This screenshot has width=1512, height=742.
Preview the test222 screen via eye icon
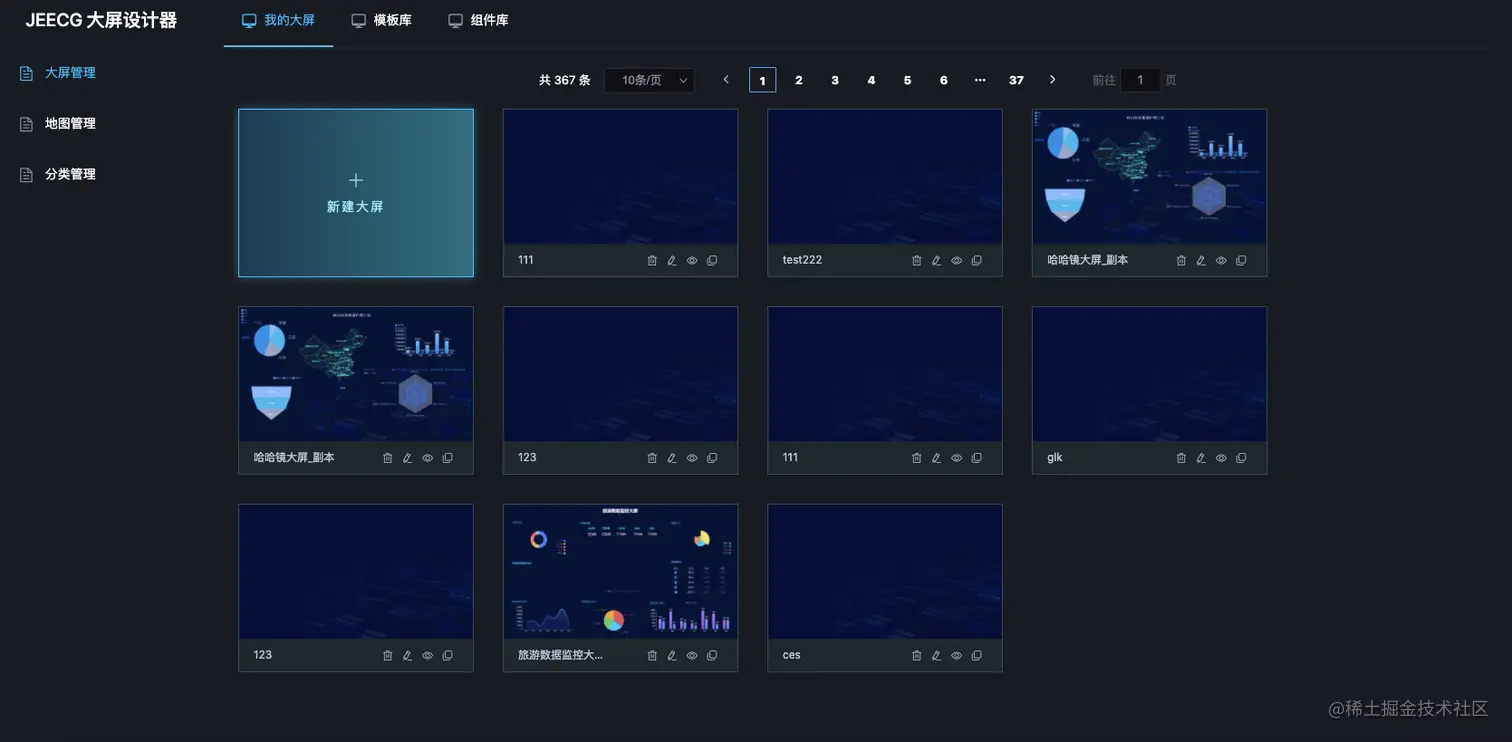click(957, 260)
